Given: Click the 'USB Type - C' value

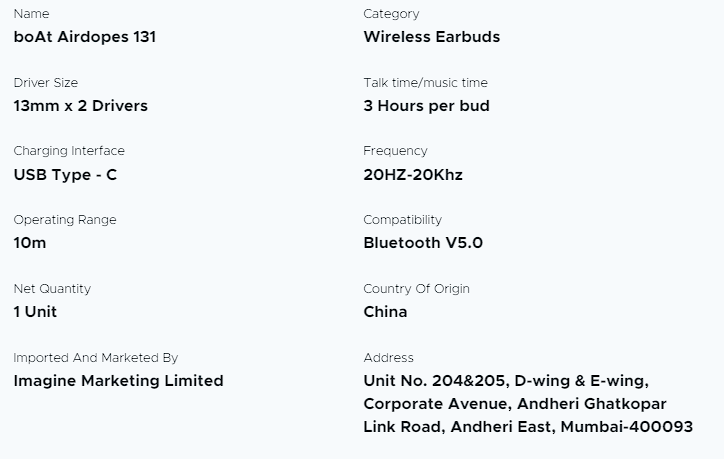Looking at the screenshot, I should pyautogui.click(x=65, y=175).
